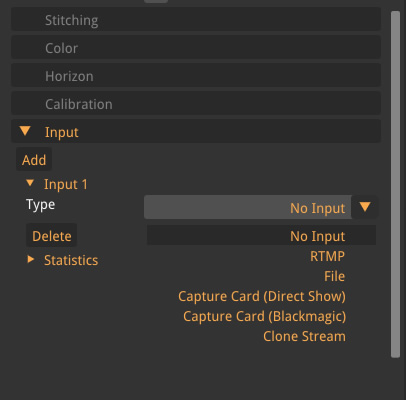Click the Add input button
406x400 pixels.
pyautogui.click(x=34, y=160)
